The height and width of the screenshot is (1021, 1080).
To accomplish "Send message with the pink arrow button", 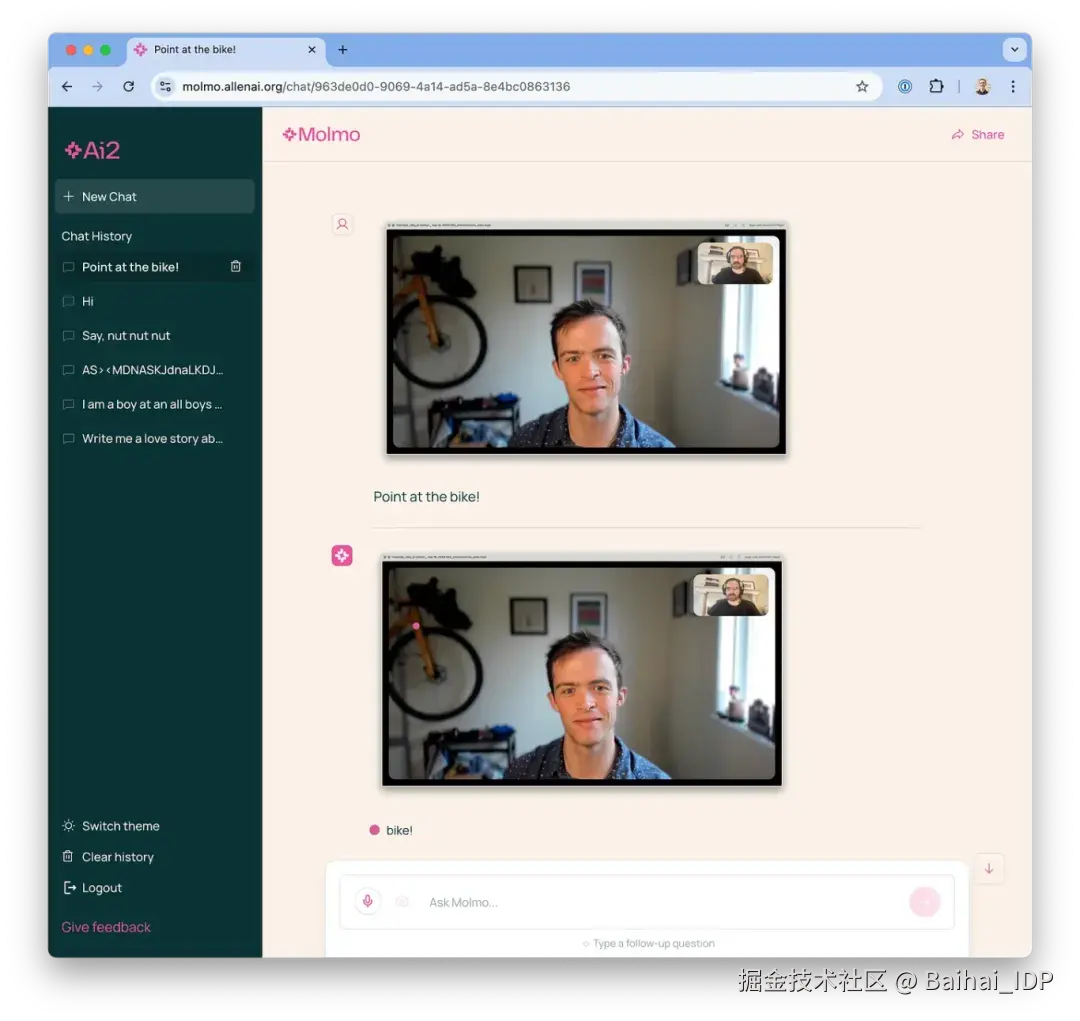I will tap(924, 902).
